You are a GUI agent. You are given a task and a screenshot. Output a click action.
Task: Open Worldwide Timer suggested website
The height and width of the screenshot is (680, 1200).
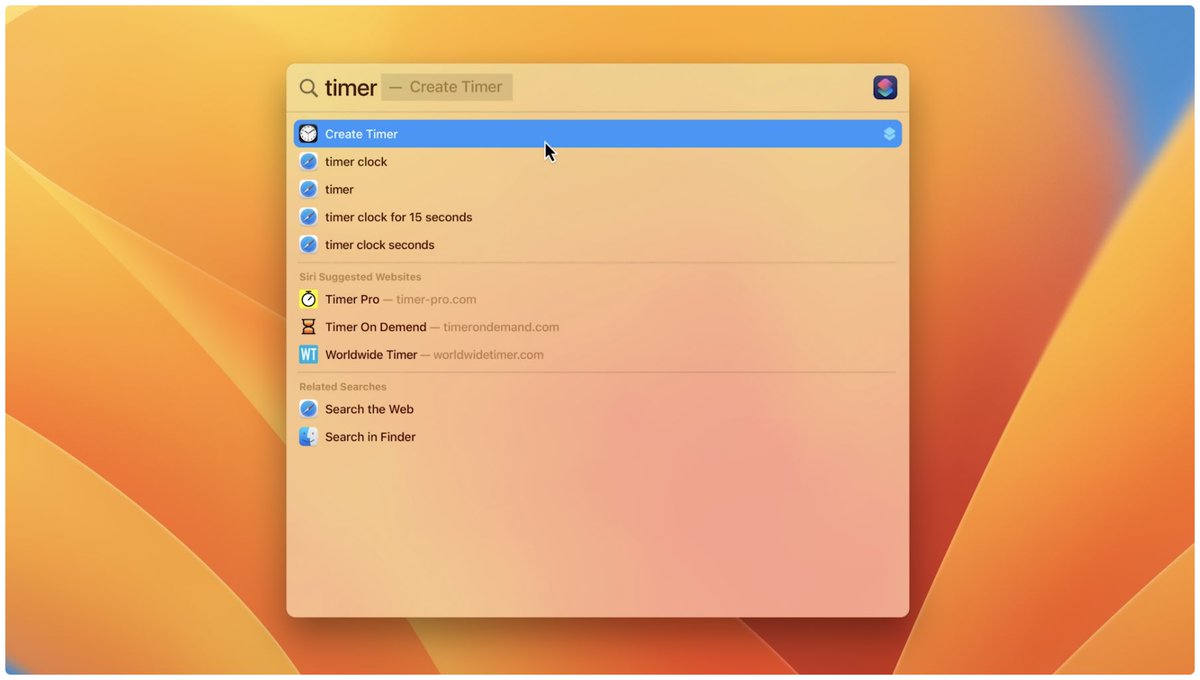pos(598,355)
